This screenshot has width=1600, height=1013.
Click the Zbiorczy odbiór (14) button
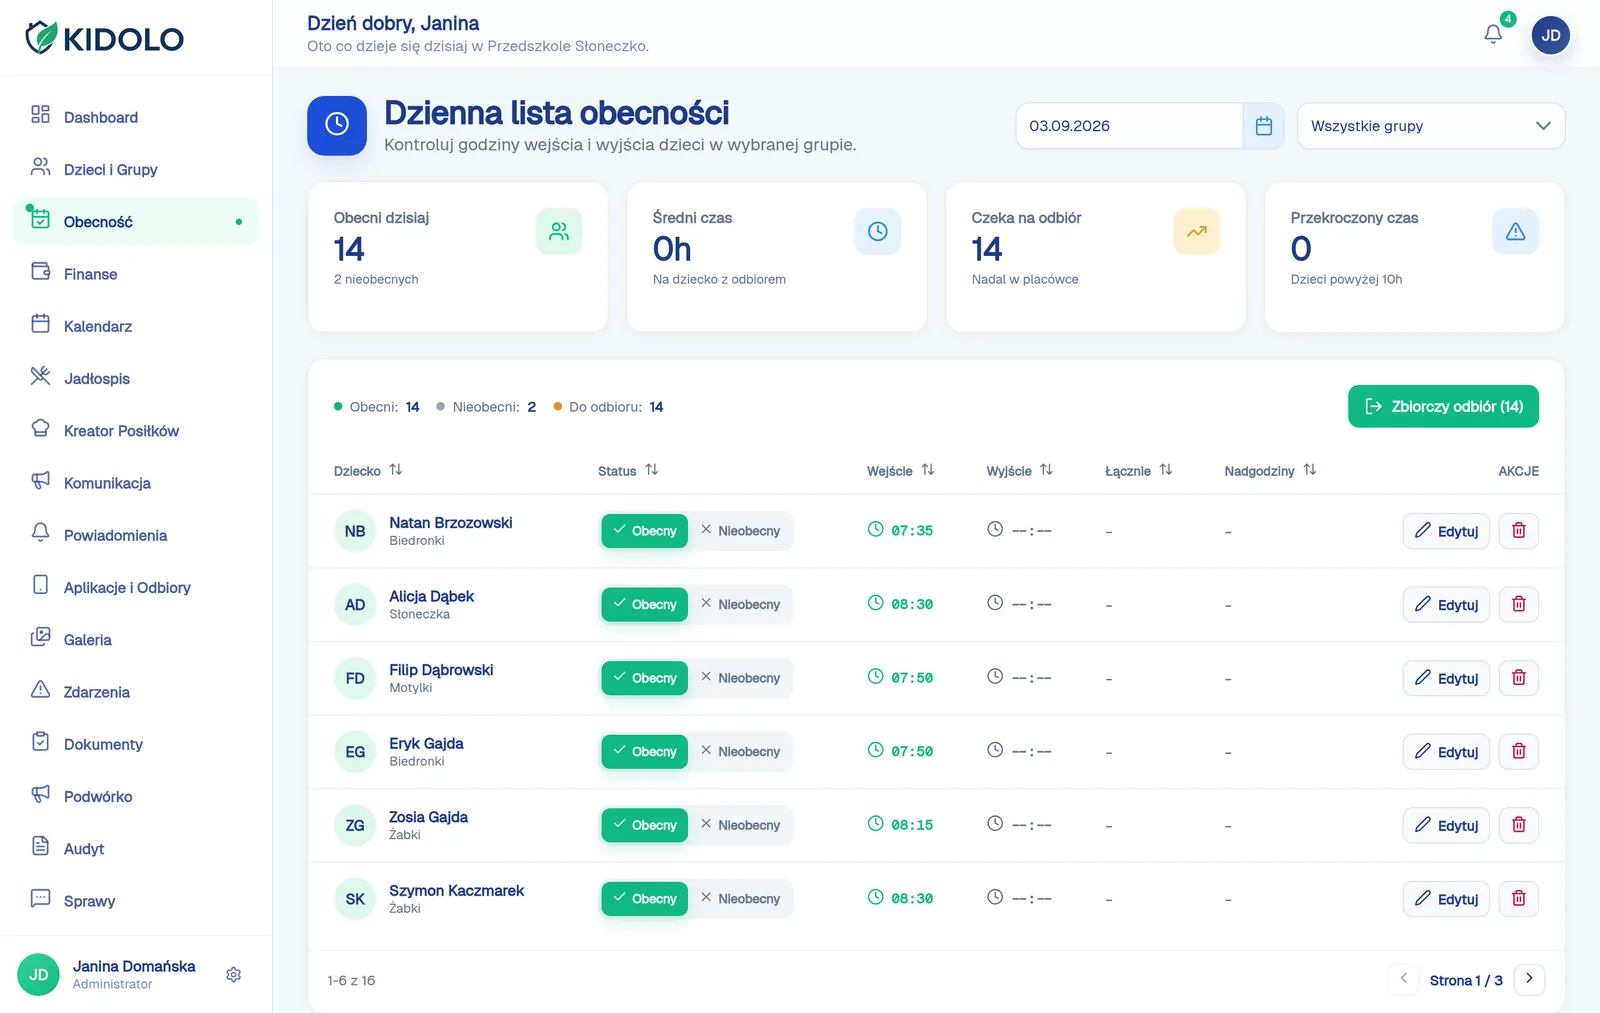point(1443,406)
